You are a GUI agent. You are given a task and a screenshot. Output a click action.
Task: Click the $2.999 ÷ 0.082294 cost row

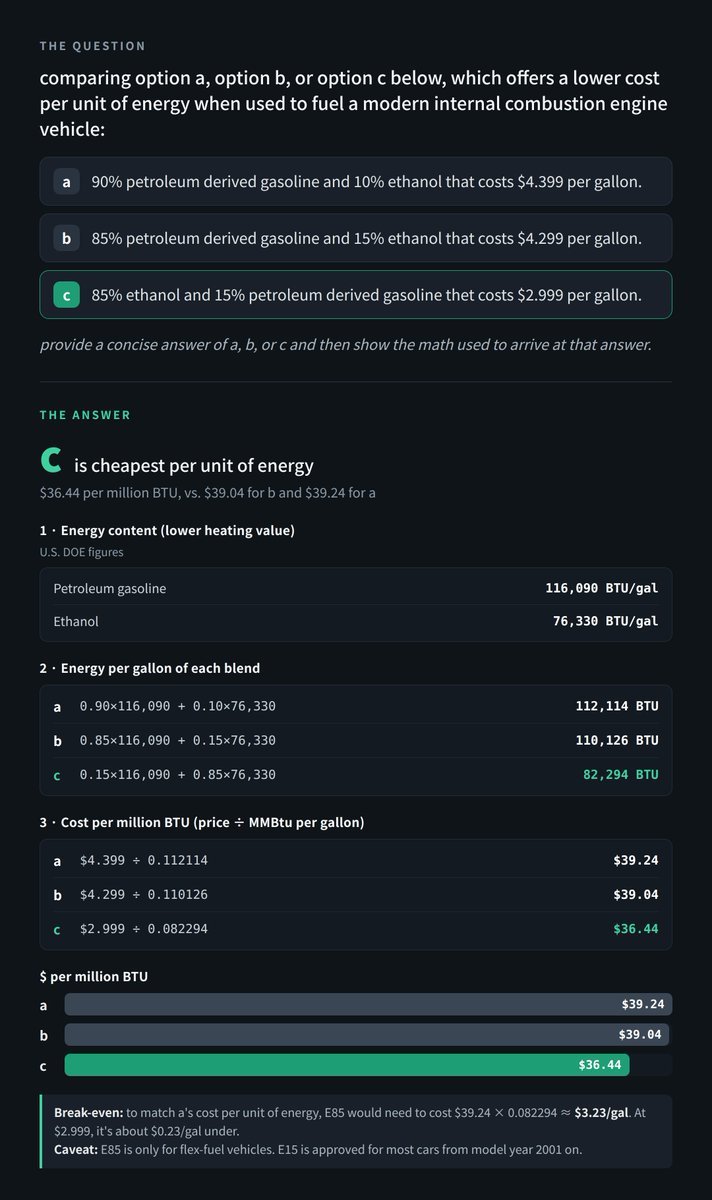click(356, 929)
